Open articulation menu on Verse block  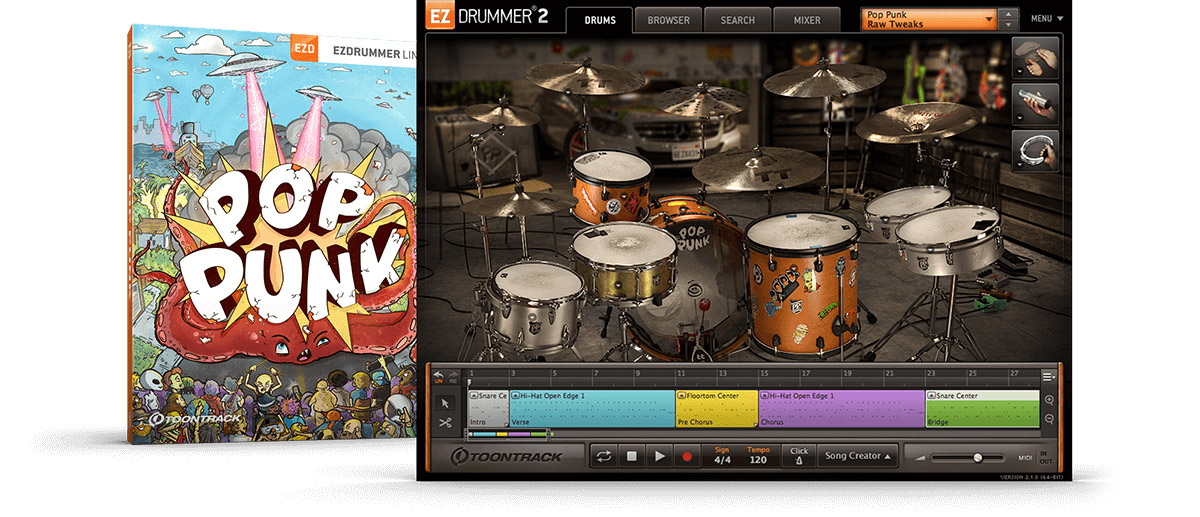(516, 396)
